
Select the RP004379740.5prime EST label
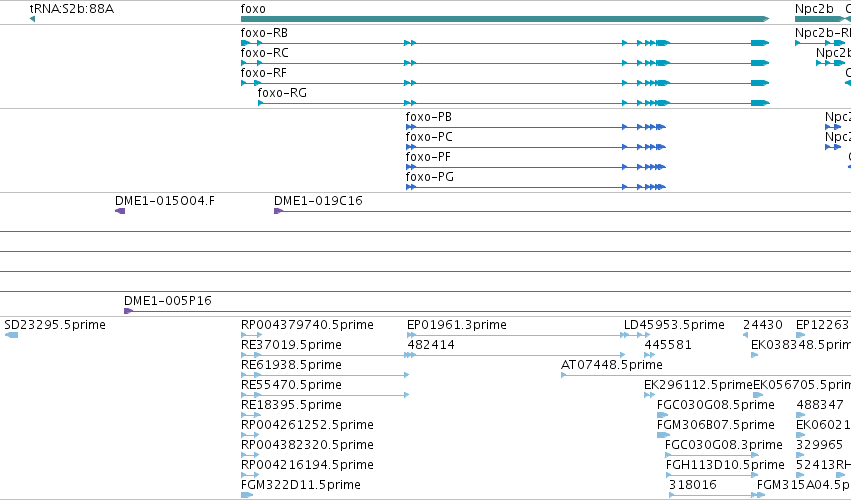pos(307,325)
